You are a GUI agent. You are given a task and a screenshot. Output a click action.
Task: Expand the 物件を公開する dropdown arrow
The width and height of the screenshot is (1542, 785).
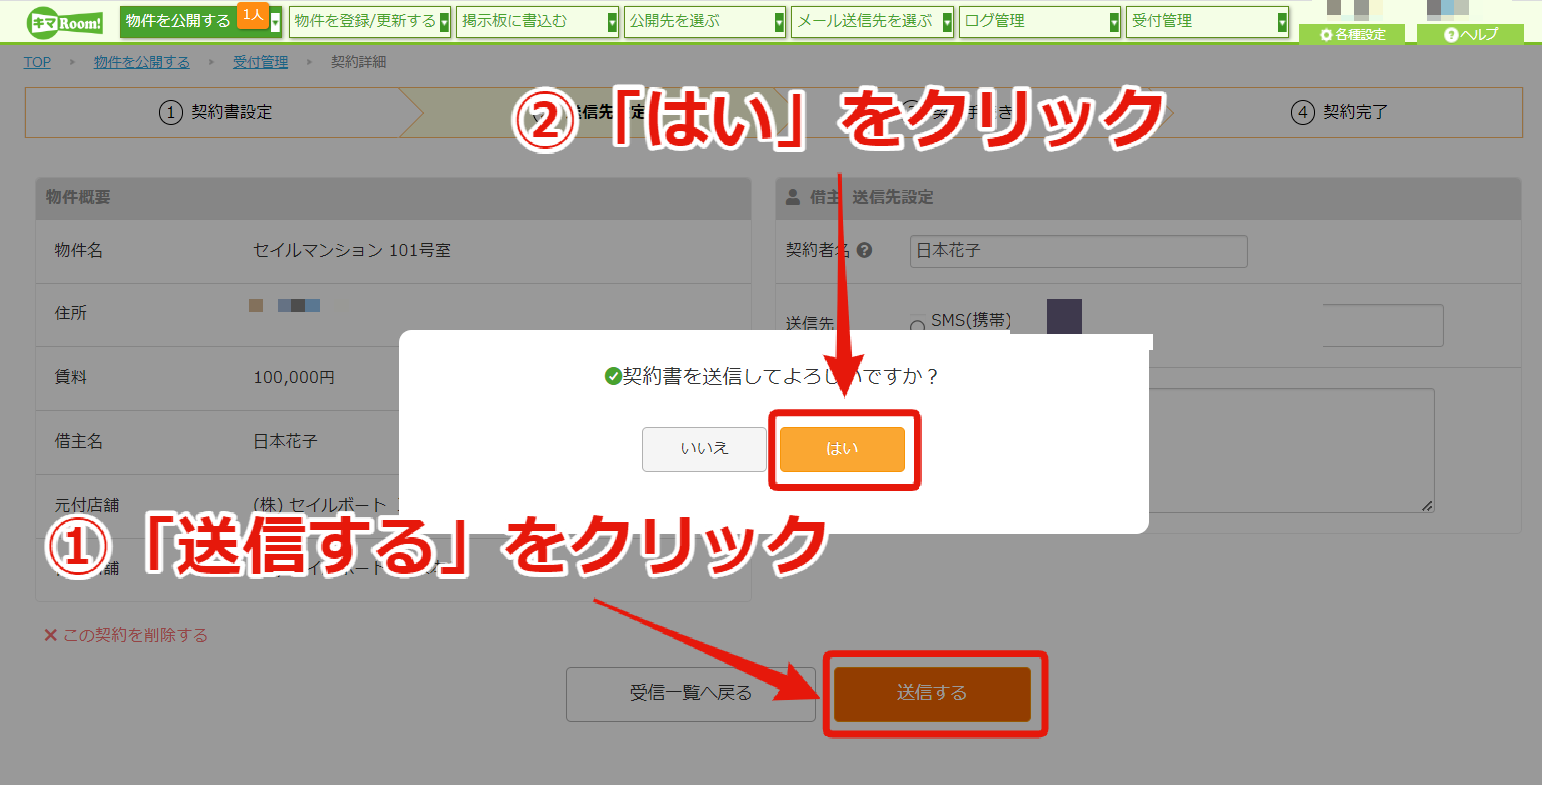click(276, 23)
